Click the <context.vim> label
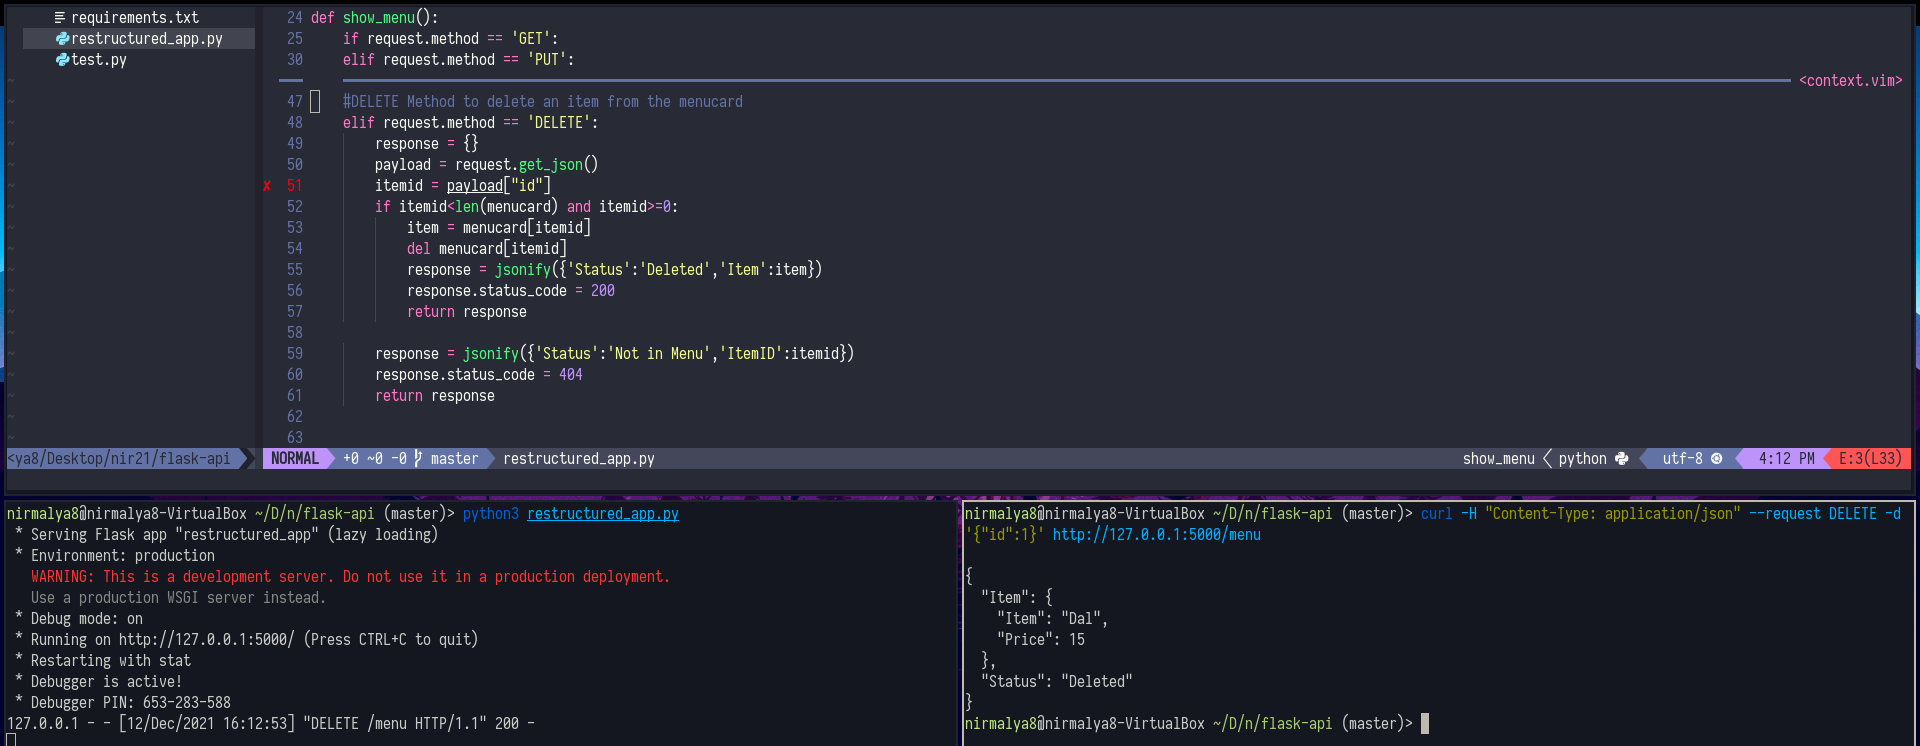 [1851, 81]
